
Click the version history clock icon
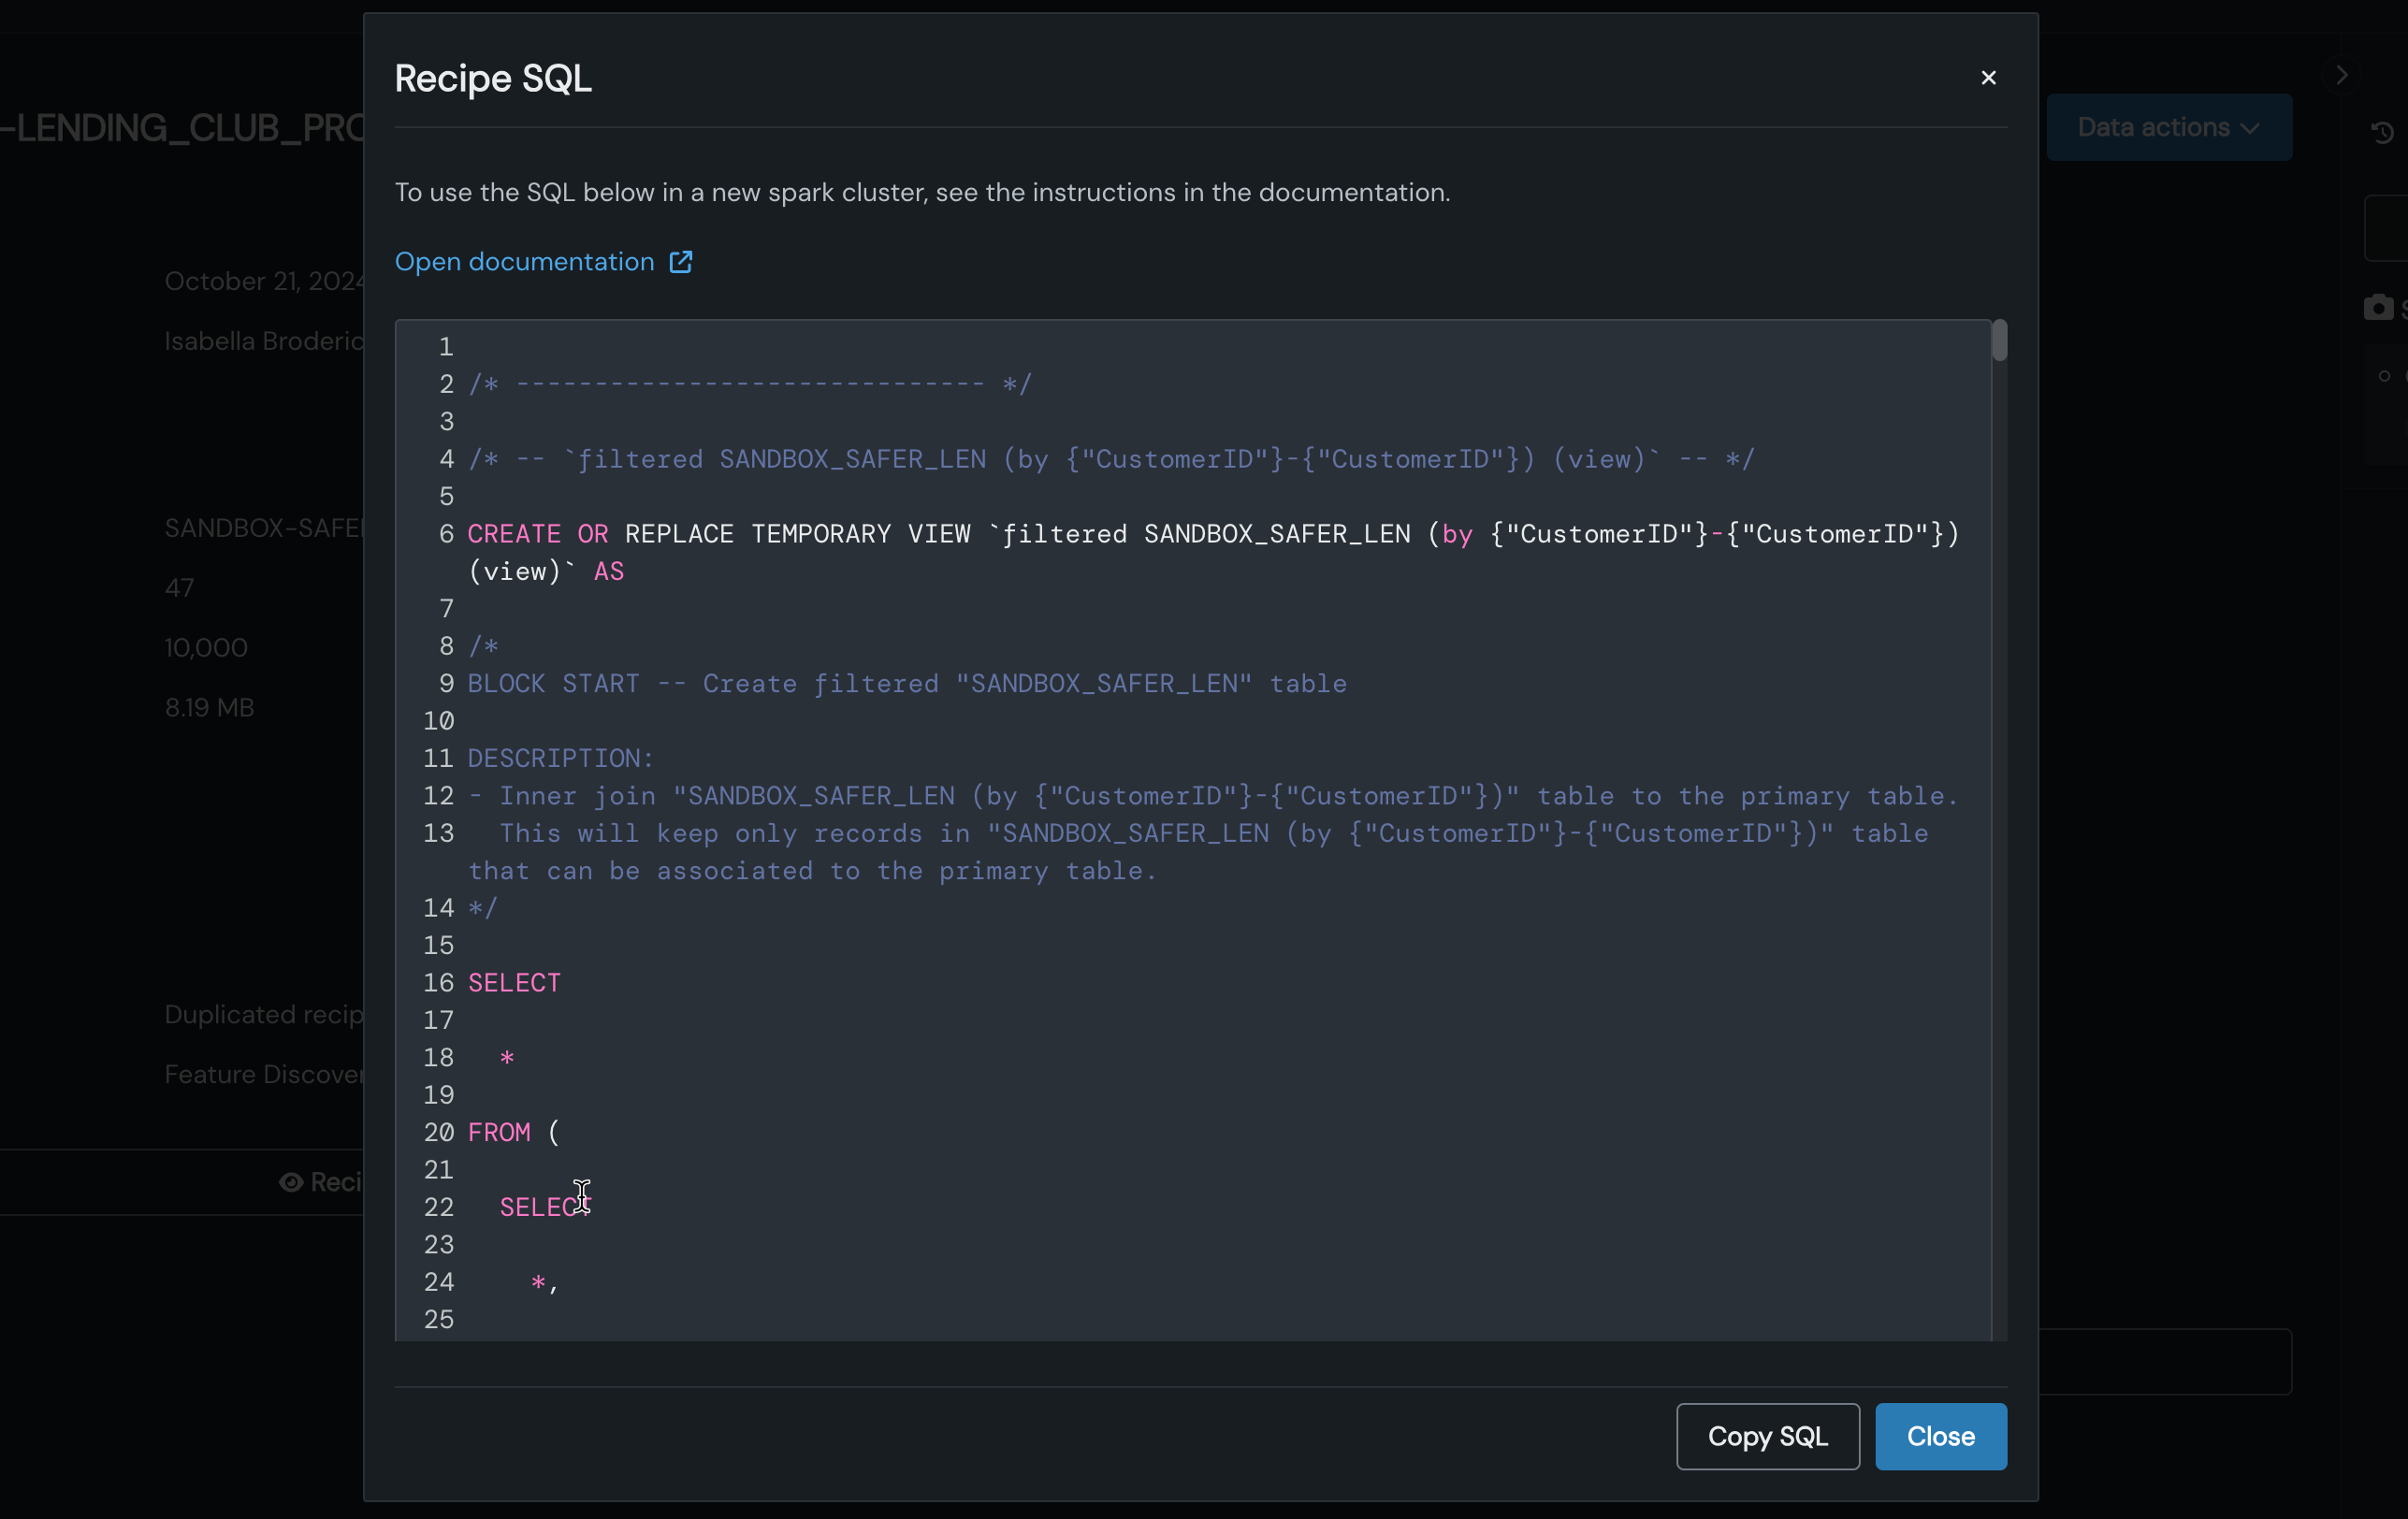point(2382,132)
